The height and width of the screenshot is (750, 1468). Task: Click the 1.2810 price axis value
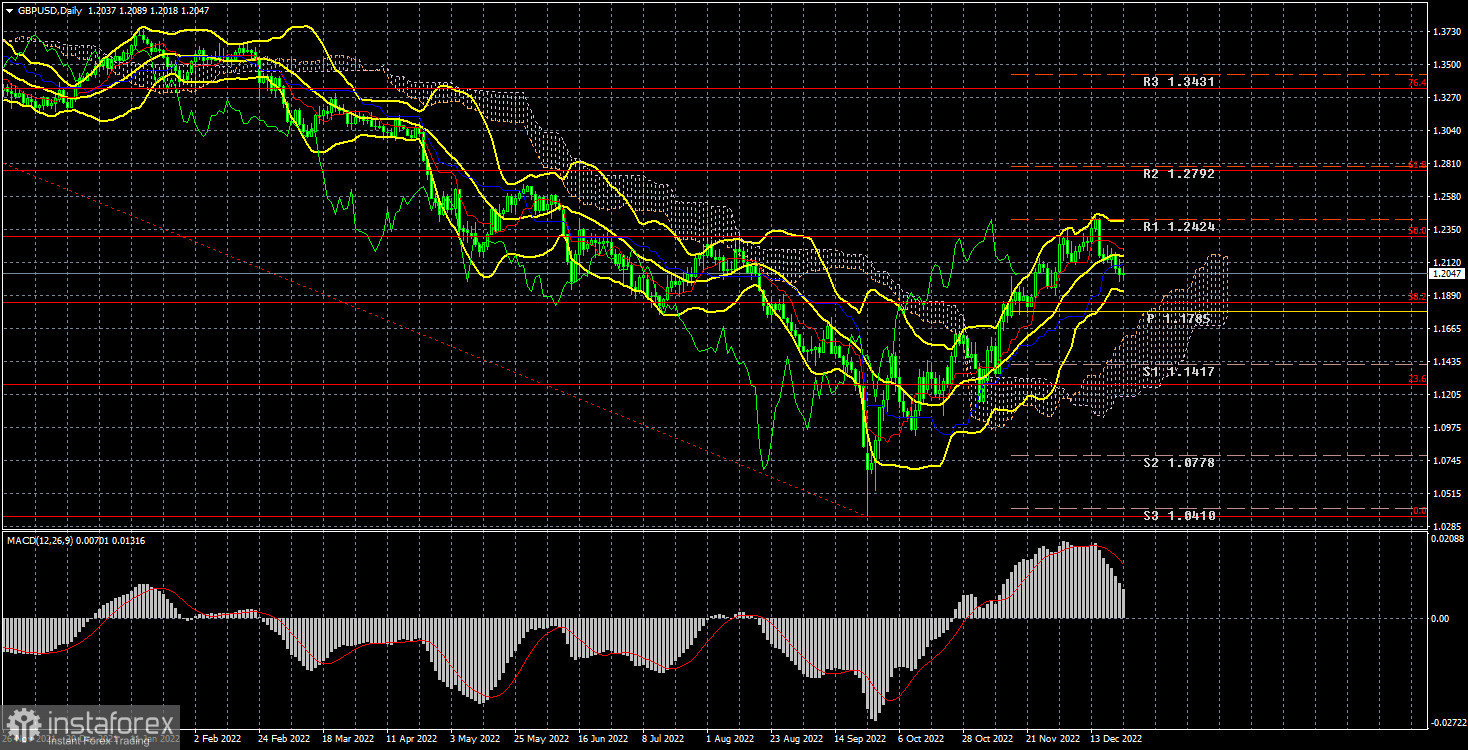[x=1447, y=164]
